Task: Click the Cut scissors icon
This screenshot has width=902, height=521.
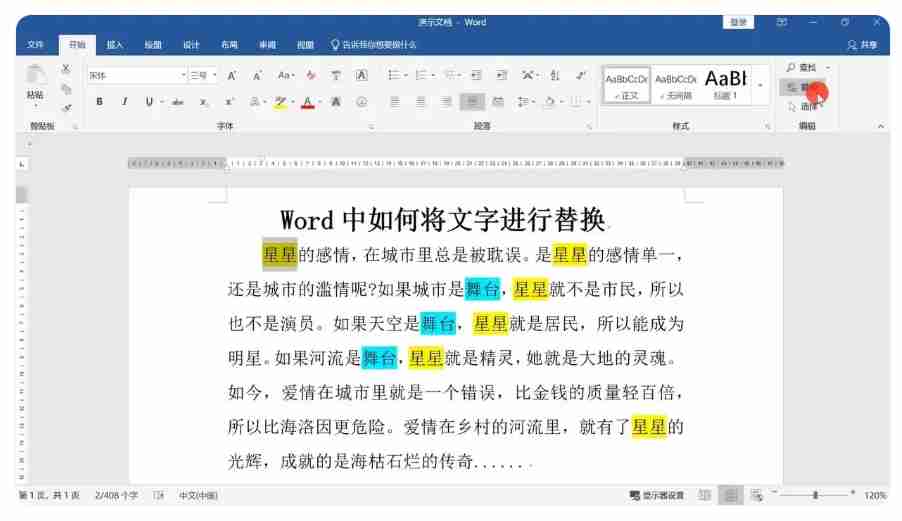Action: (x=66, y=68)
